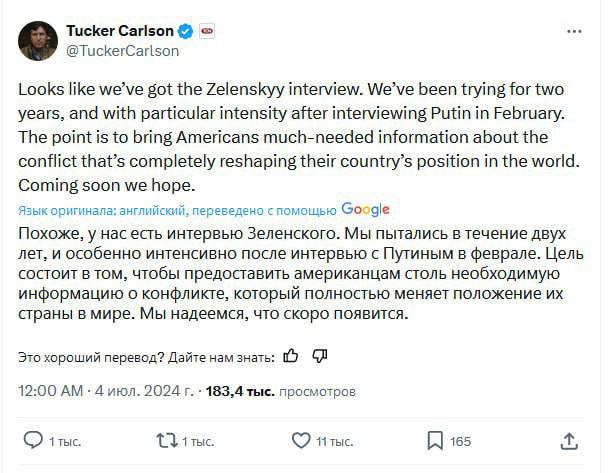Click the post timestamp 12:00 AM
Image resolution: width=613 pixels, height=473 pixels.
click(50, 390)
